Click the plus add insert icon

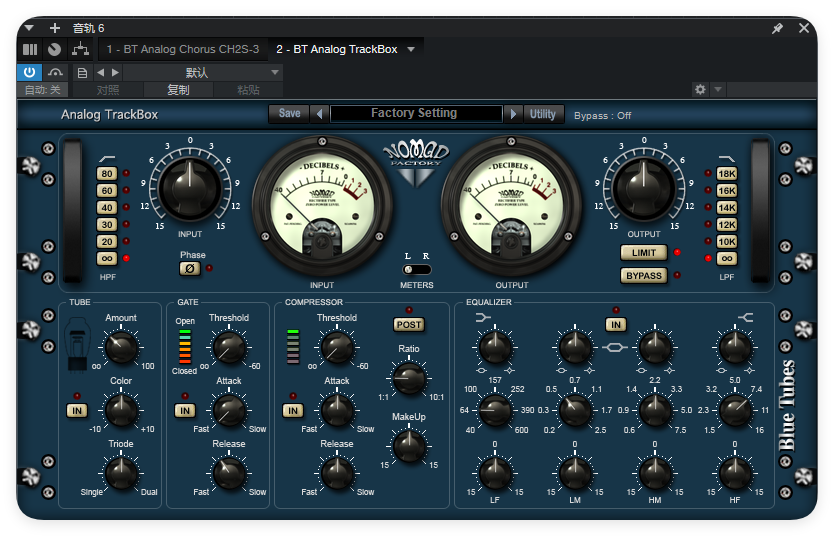55,28
